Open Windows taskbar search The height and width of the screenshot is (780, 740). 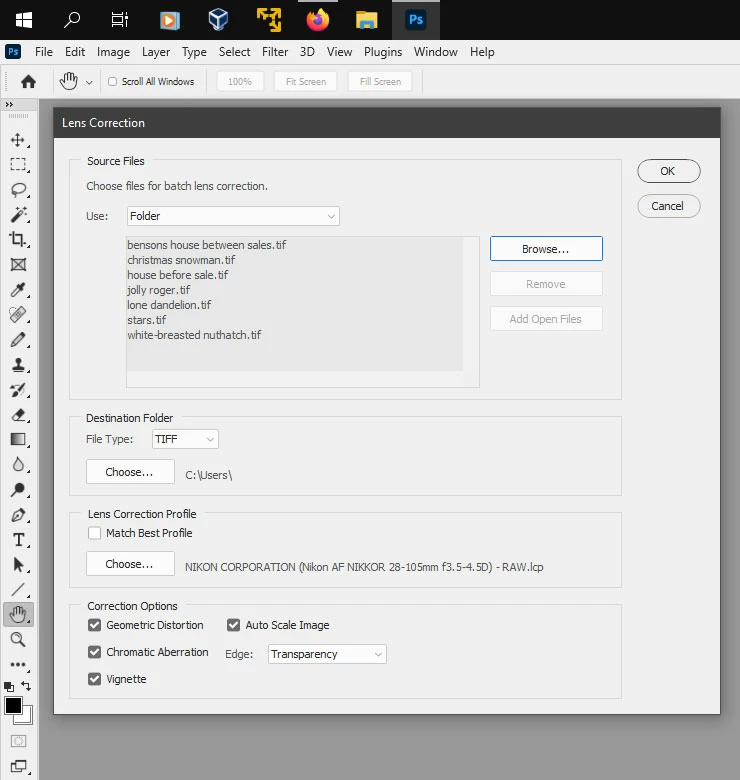[72, 20]
